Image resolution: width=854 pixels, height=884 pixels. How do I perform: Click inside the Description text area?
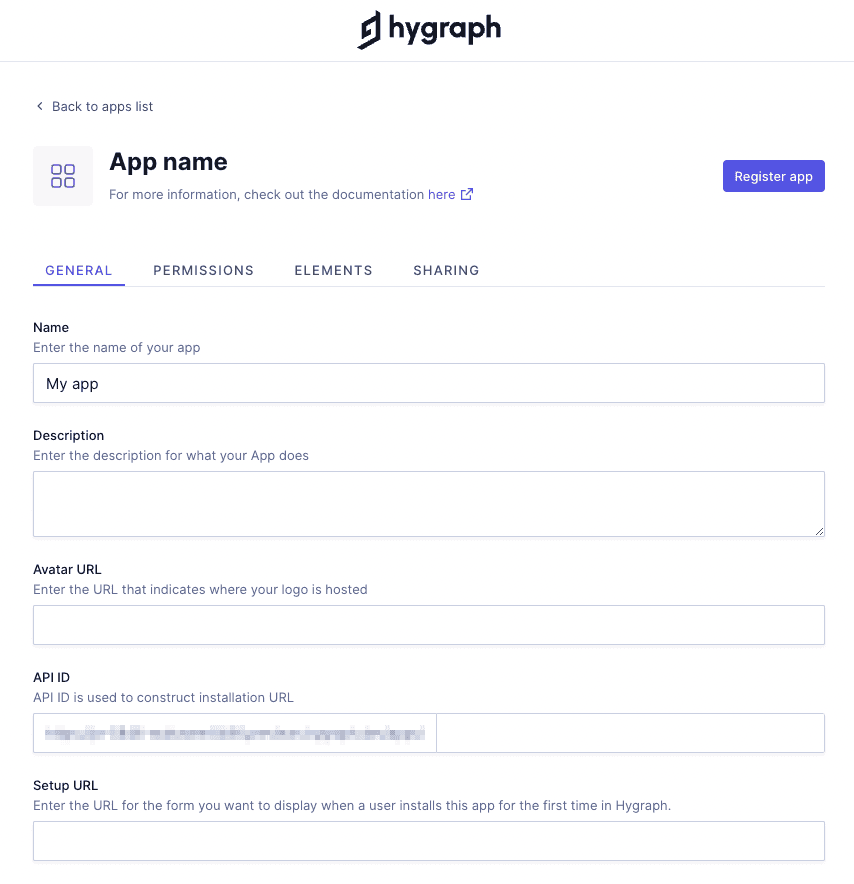(x=428, y=503)
